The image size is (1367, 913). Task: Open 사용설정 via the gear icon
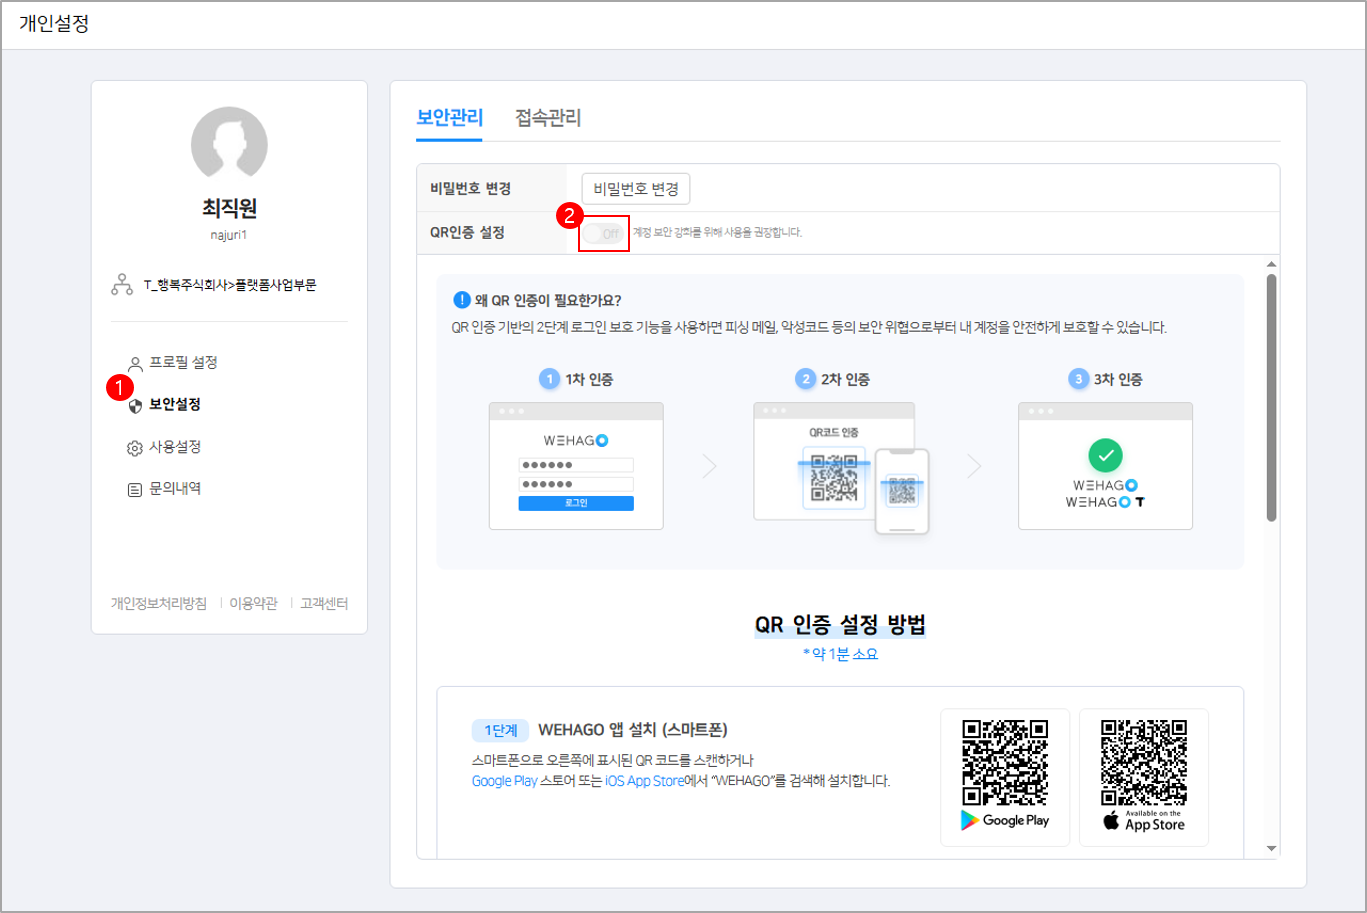click(x=135, y=446)
